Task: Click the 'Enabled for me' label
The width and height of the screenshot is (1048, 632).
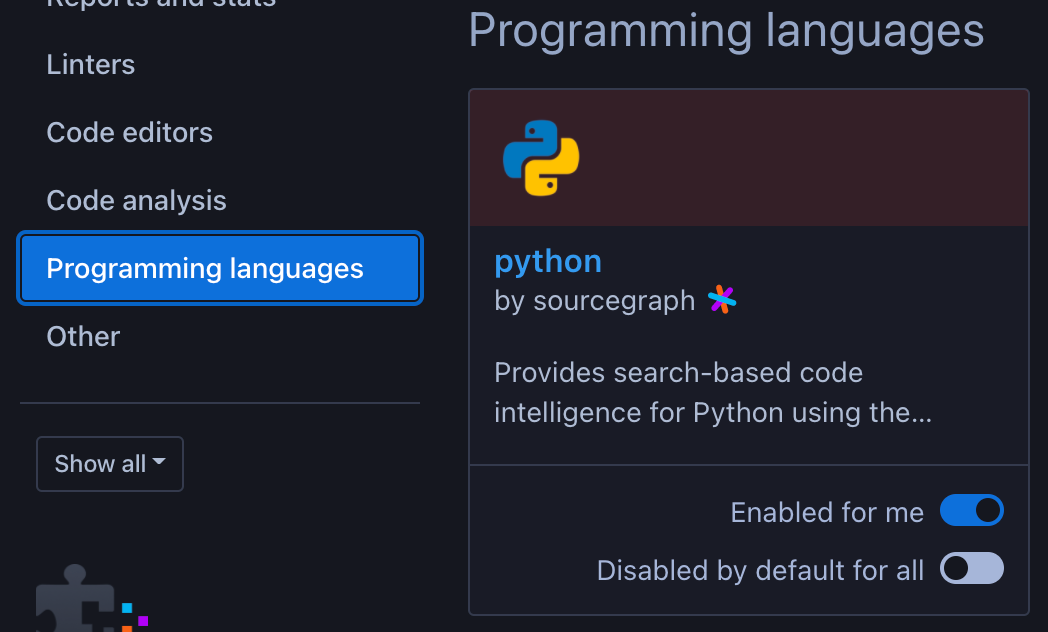Action: [827, 512]
